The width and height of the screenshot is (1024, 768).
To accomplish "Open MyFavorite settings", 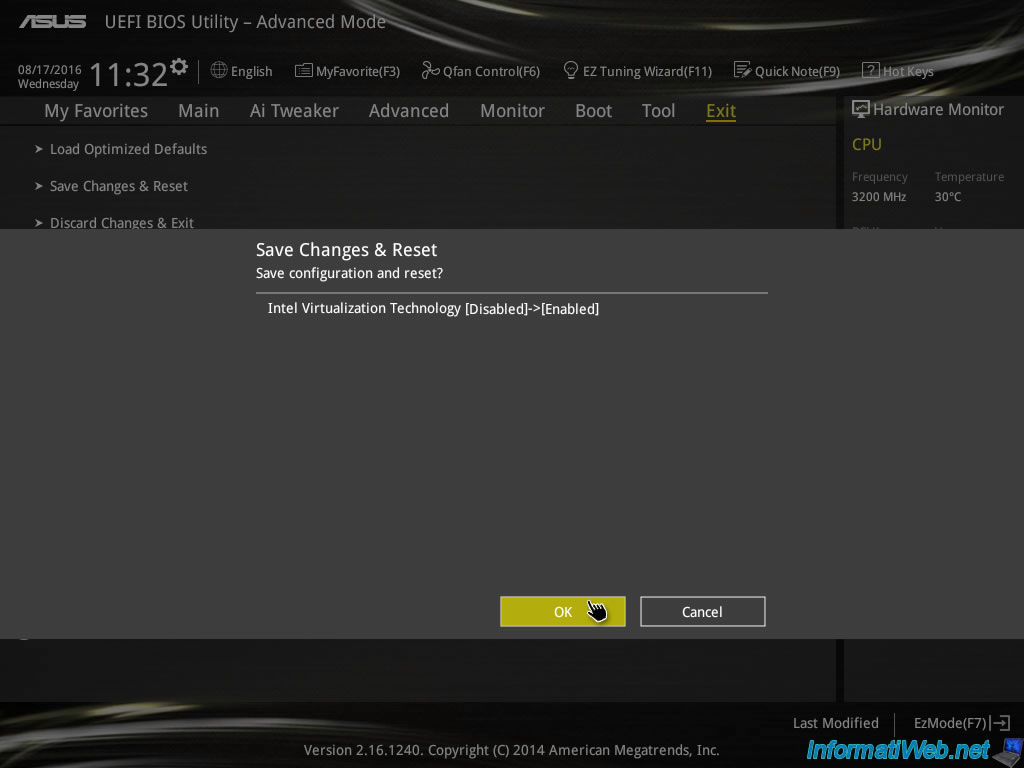I will click(x=347, y=71).
